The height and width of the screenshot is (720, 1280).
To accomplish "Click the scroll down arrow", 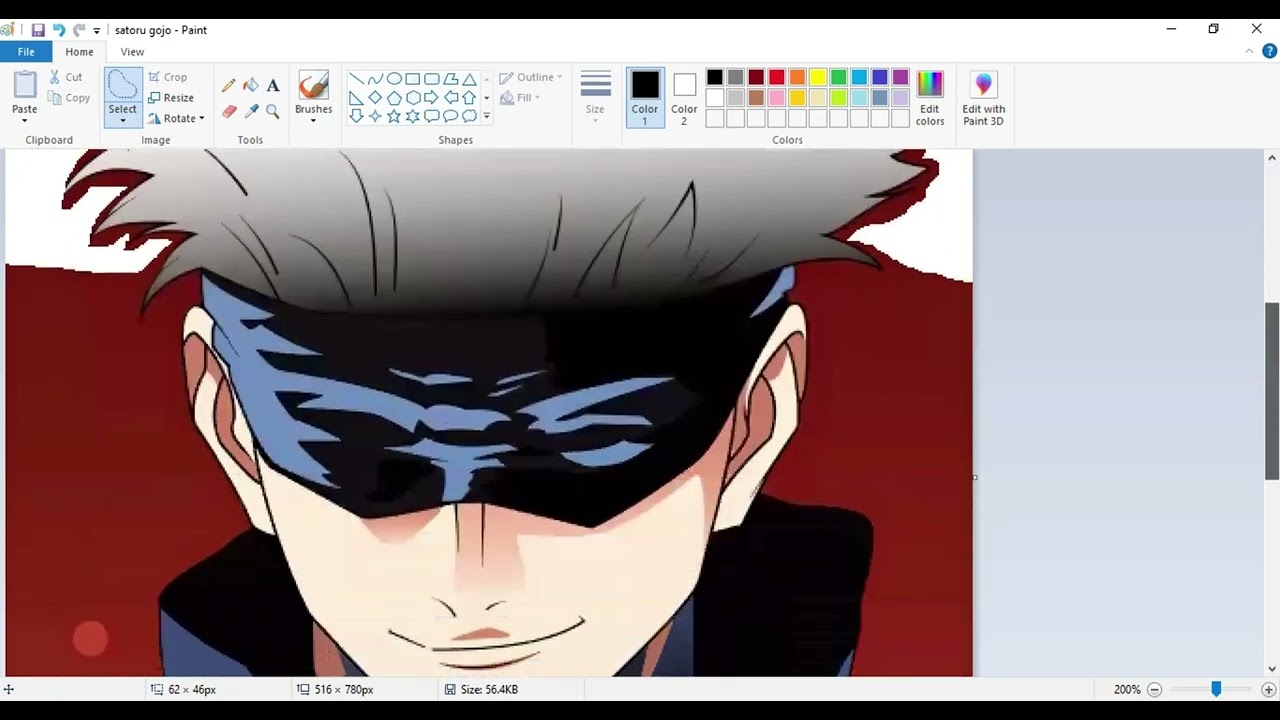I will [x=1272, y=669].
